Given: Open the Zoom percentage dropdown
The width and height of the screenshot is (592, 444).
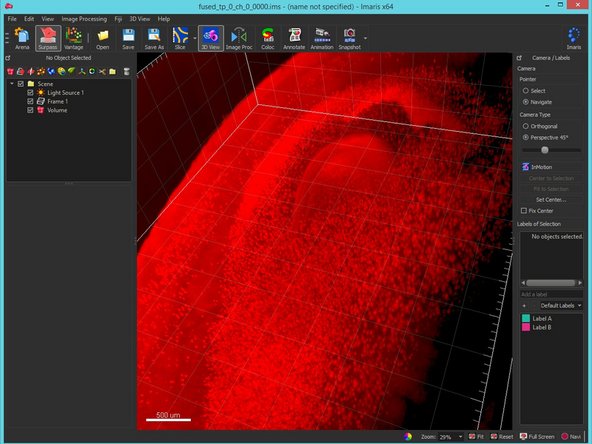Looking at the screenshot, I should 460,437.
